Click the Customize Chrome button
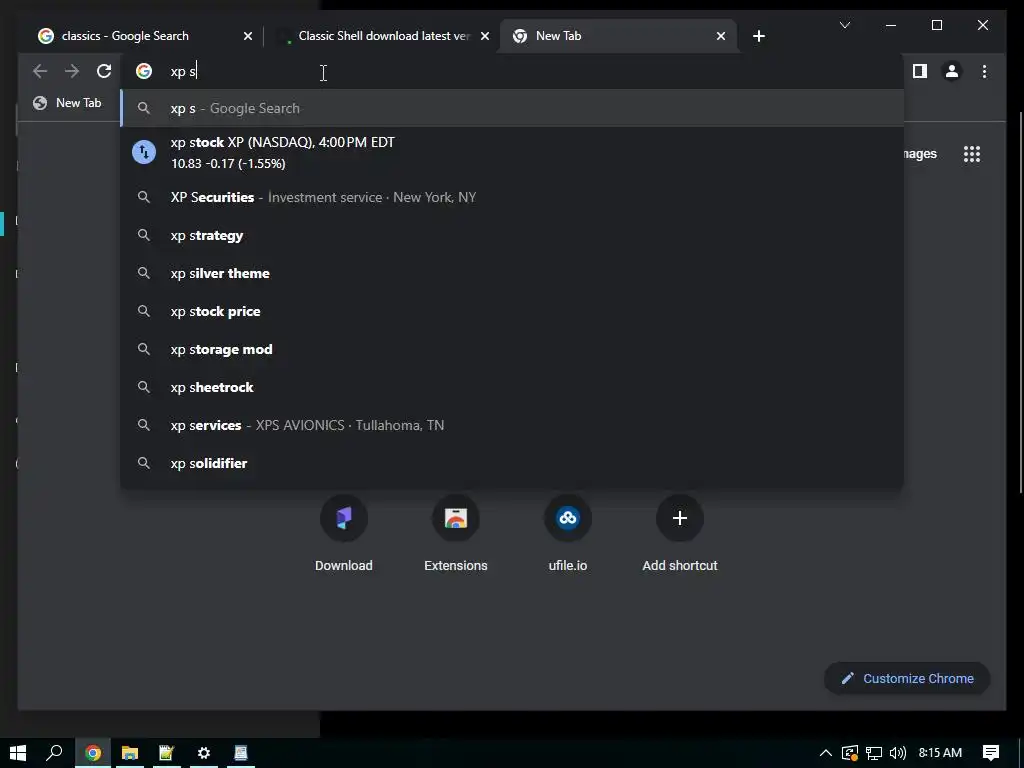Viewport: 1024px width, 768px height. pos(907,679)
